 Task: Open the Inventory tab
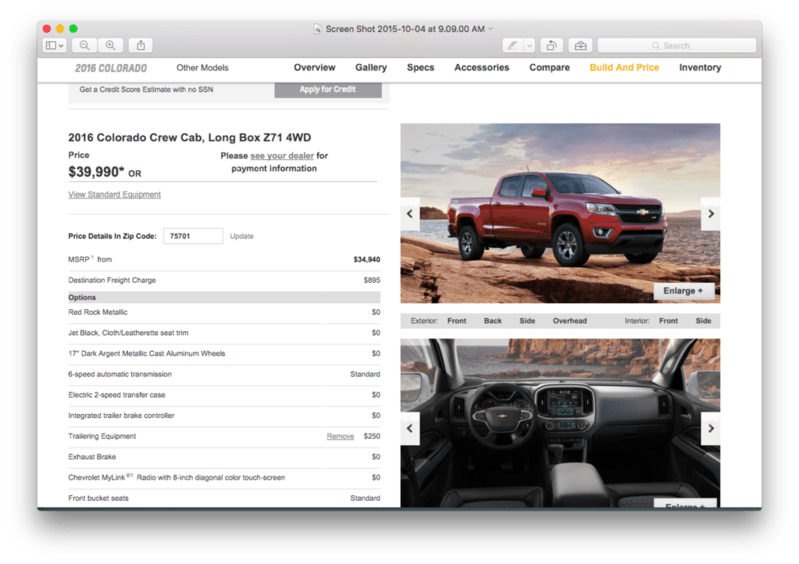(x=700, y=67)
